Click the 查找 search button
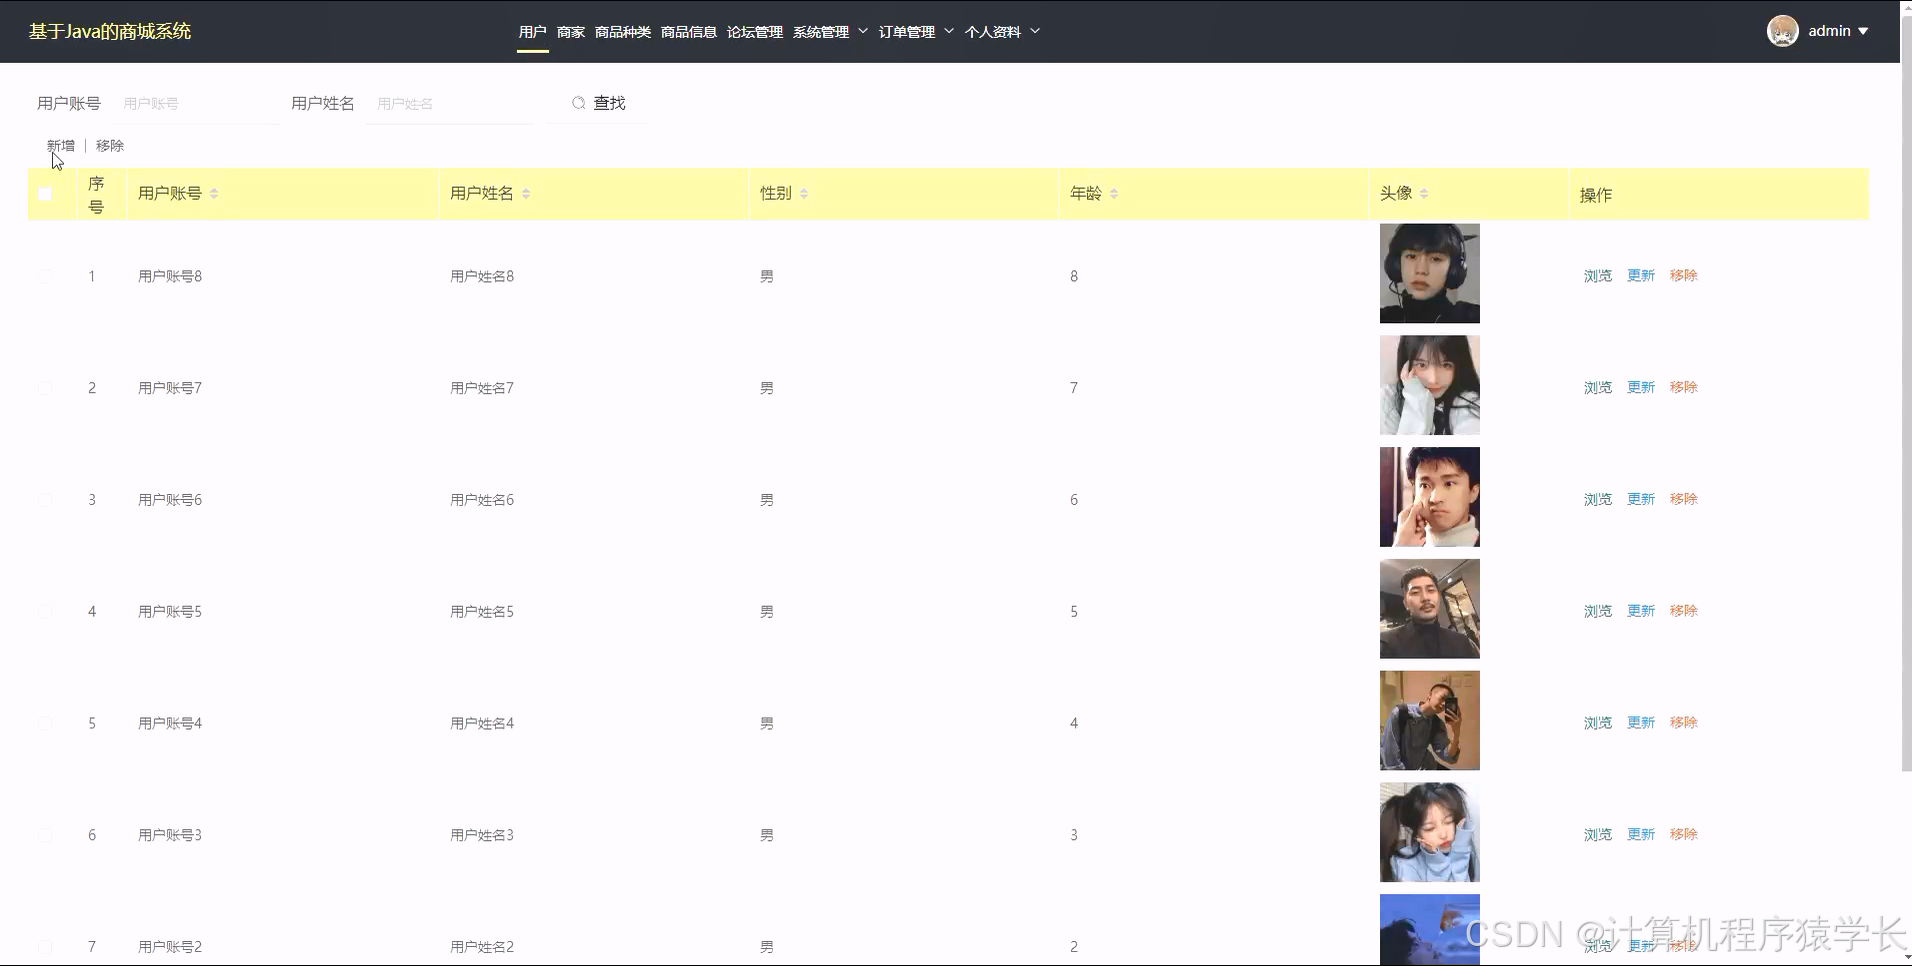The image size is (1912, 966). [x=598, y=103]
